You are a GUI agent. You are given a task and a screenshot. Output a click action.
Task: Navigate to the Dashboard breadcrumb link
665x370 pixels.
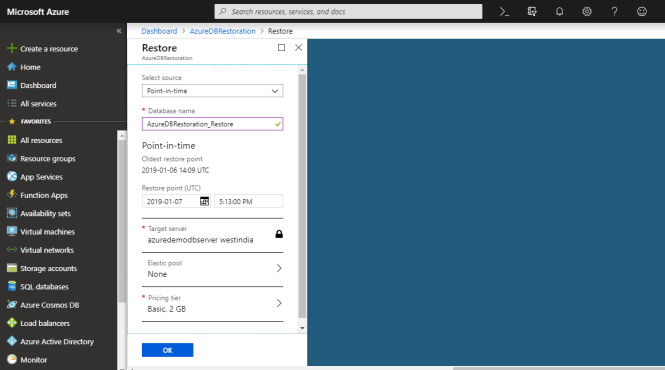click(159, 31)
